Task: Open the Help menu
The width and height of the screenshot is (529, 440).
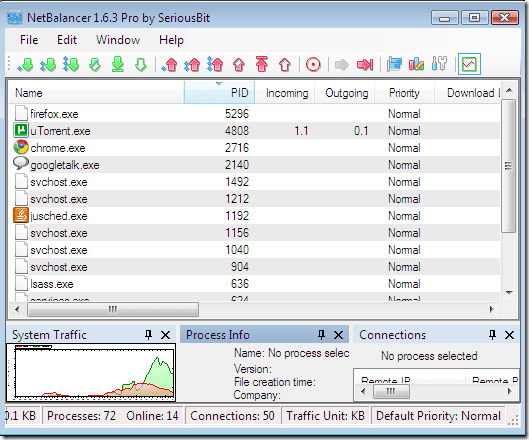Action: tap(171, 40)
